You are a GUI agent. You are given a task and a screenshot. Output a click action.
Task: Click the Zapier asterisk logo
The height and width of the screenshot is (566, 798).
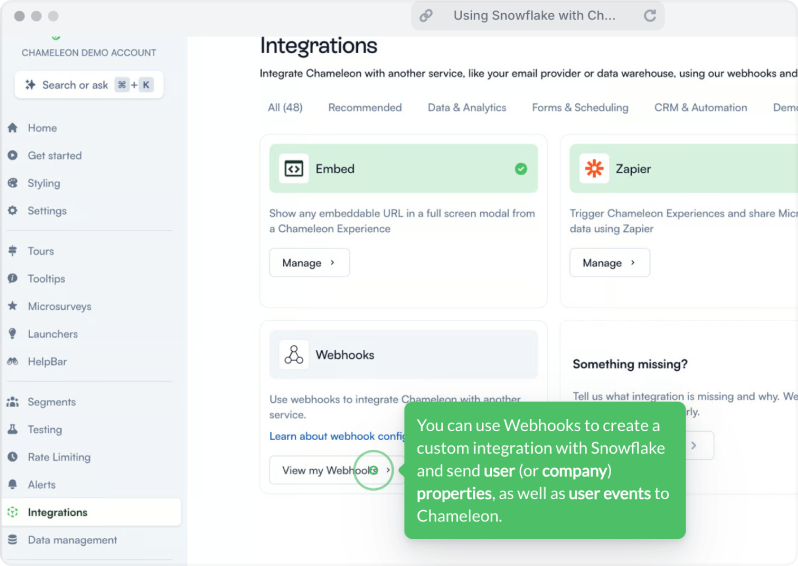click(594, 168)
